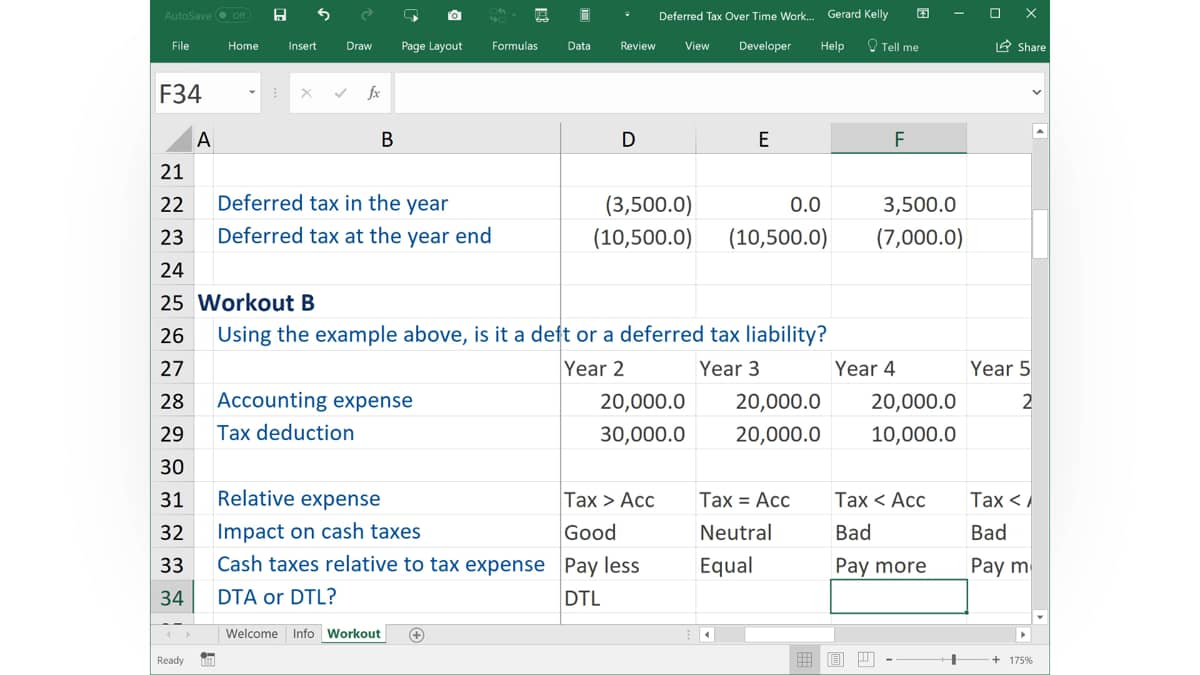The image size is (1200, 675).
Task: Open the Data tab
Action: tap(579, 46)
